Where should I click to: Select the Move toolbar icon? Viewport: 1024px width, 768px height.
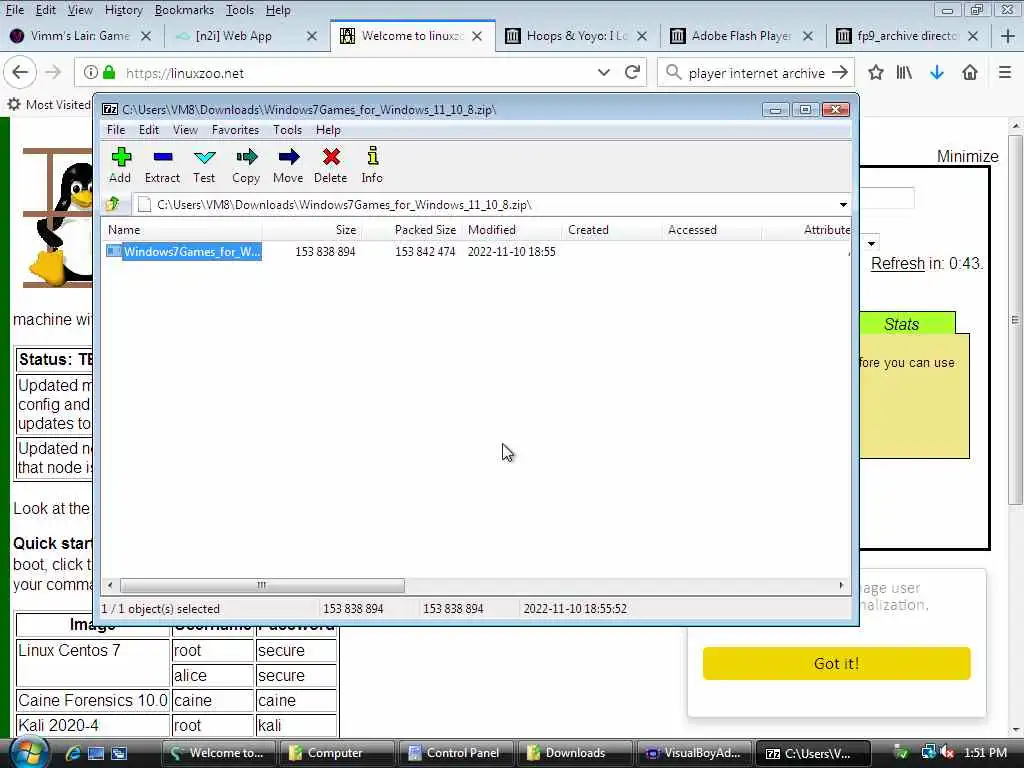pos(288,165)
